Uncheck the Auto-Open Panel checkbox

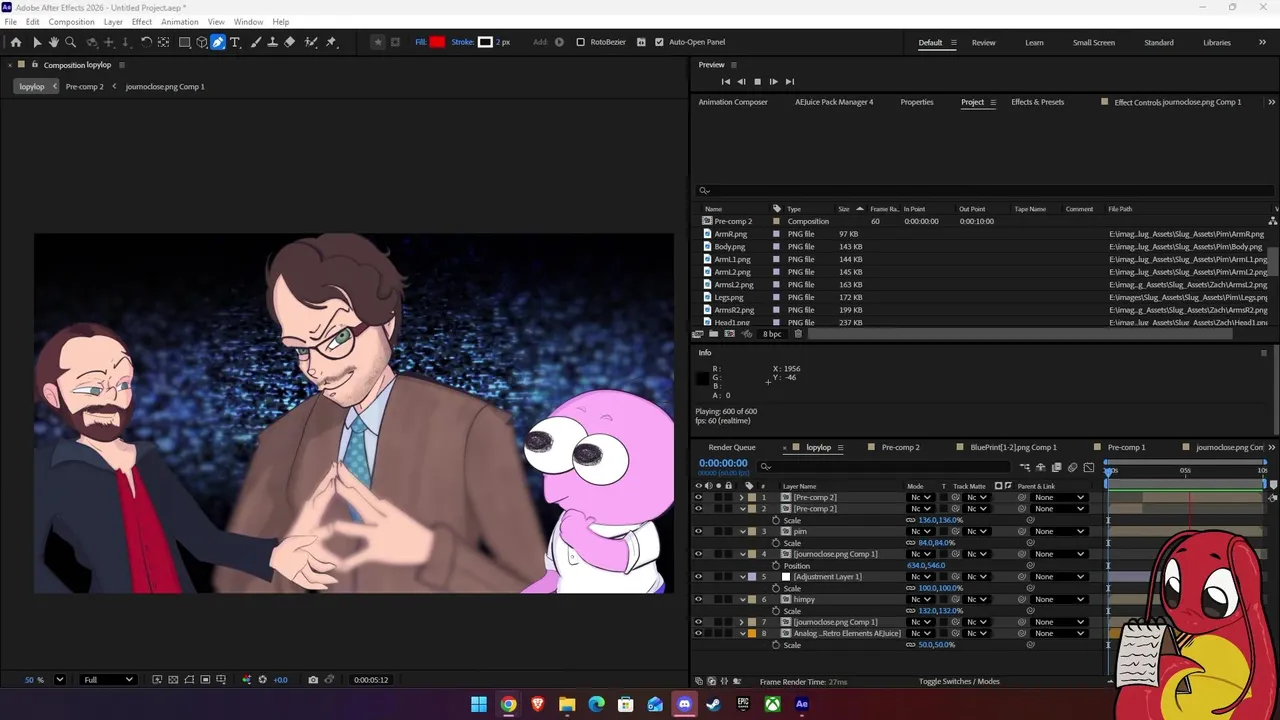659,42
